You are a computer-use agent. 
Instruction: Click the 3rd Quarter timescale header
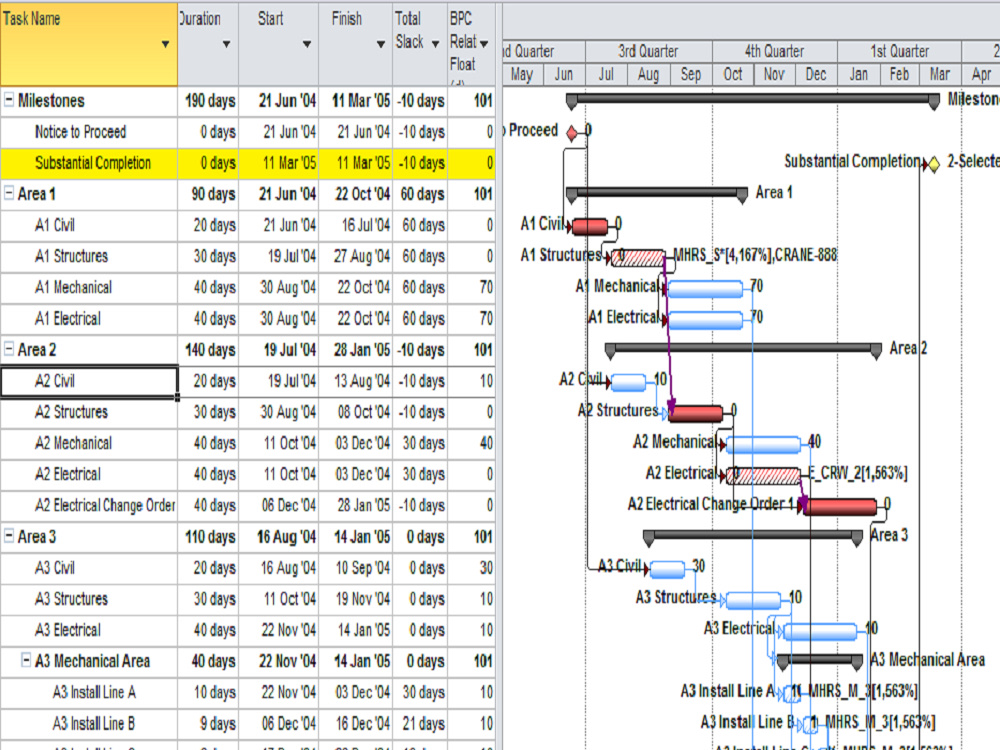coord(649,51)
